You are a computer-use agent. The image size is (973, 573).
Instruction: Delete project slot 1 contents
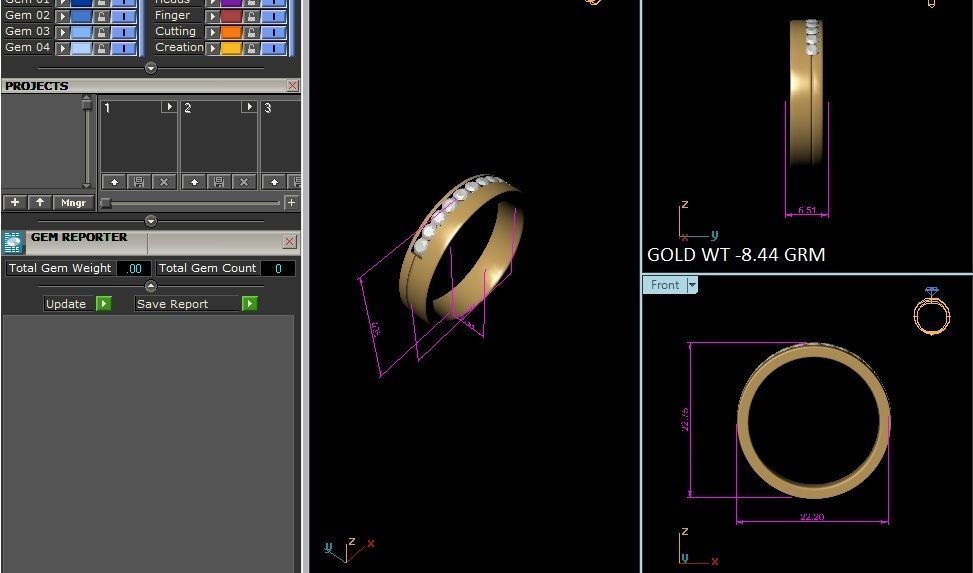click(164, 182)
